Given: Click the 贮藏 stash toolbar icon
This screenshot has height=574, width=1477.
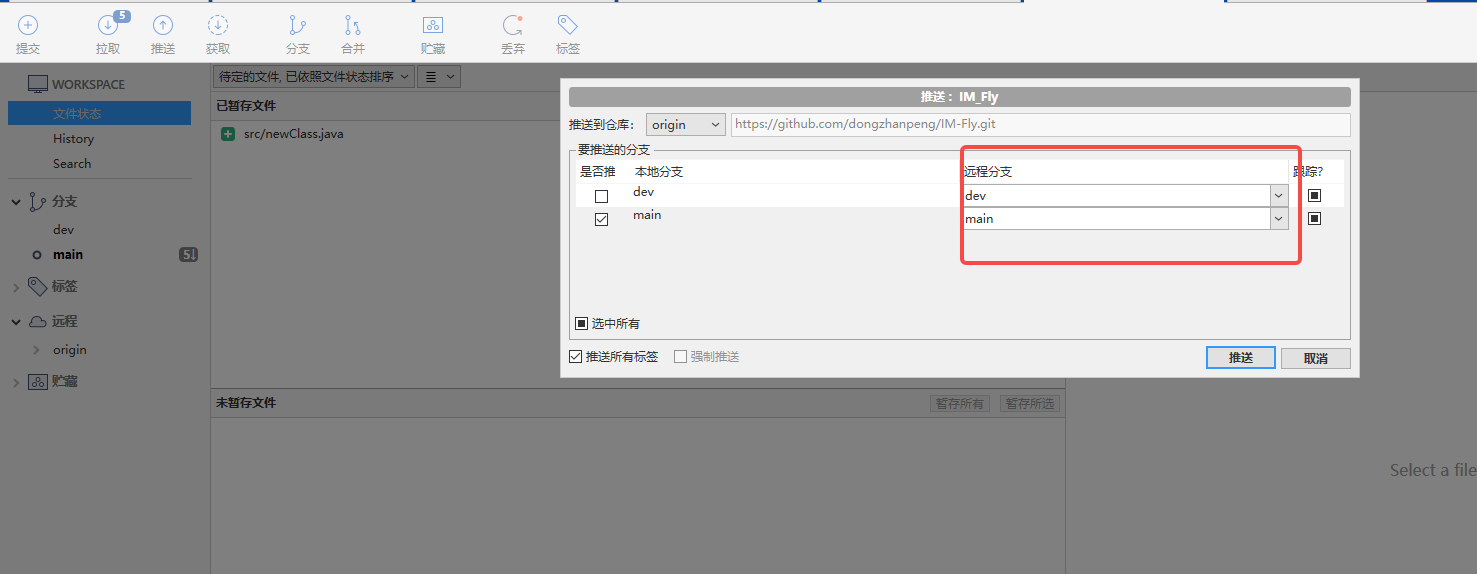Looking at the screenshot, I should 433,26.
